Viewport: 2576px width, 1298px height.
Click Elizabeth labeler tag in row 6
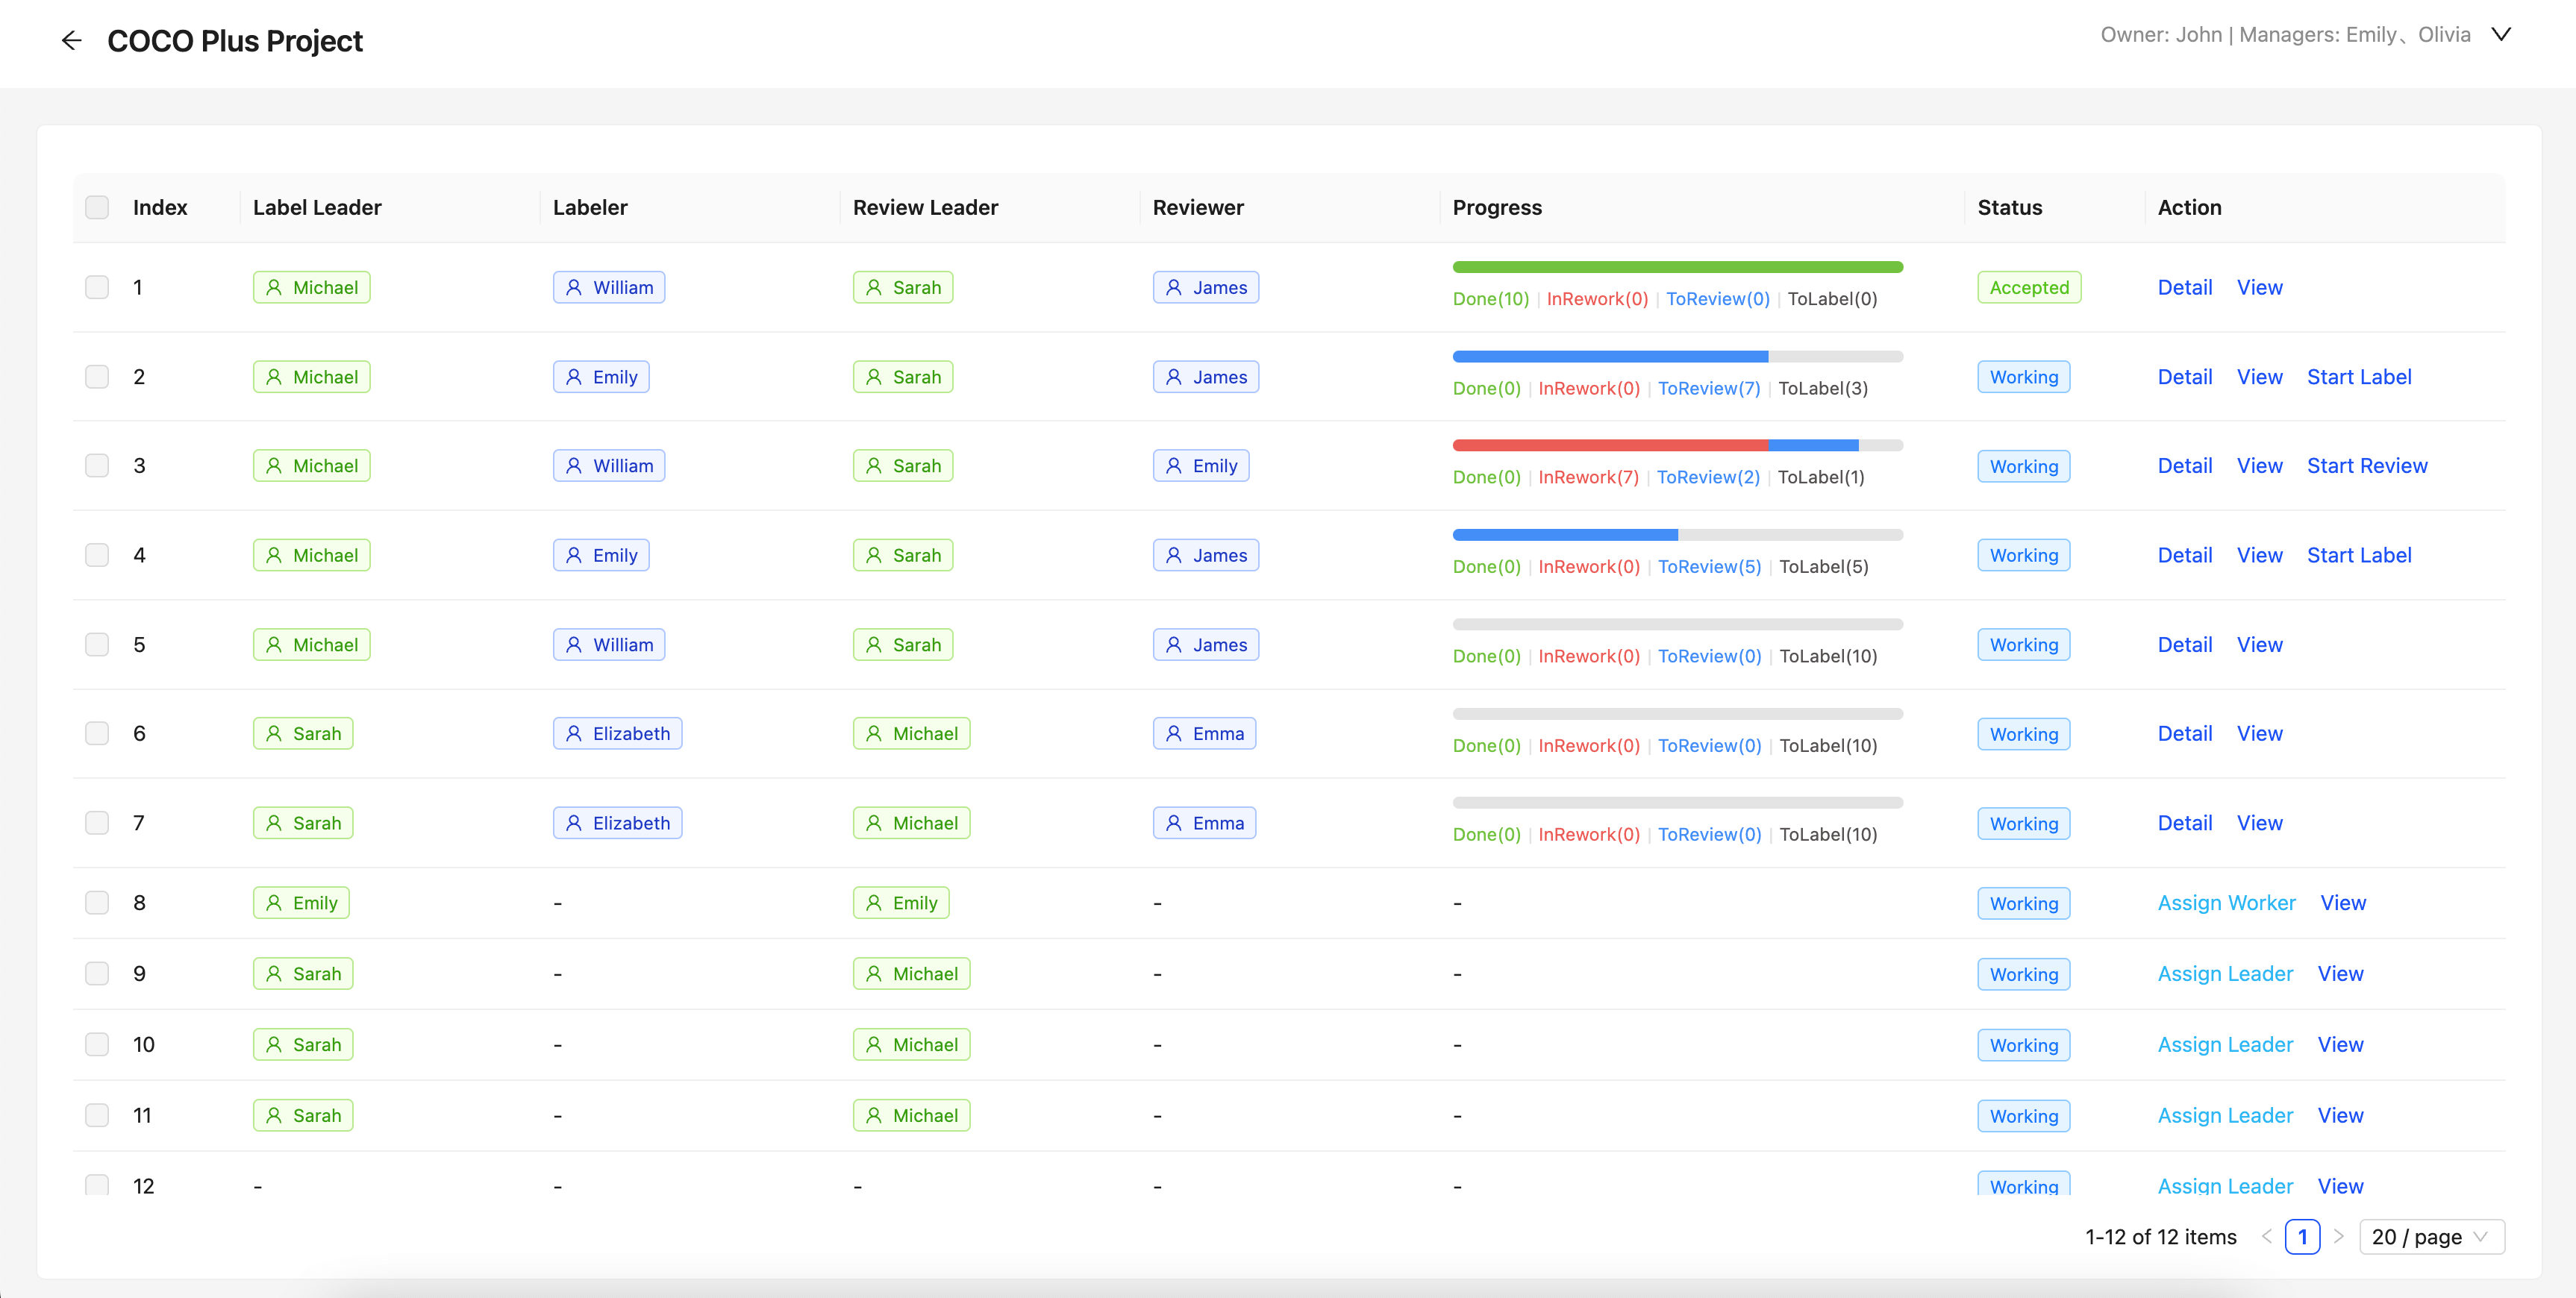[617, 734]
